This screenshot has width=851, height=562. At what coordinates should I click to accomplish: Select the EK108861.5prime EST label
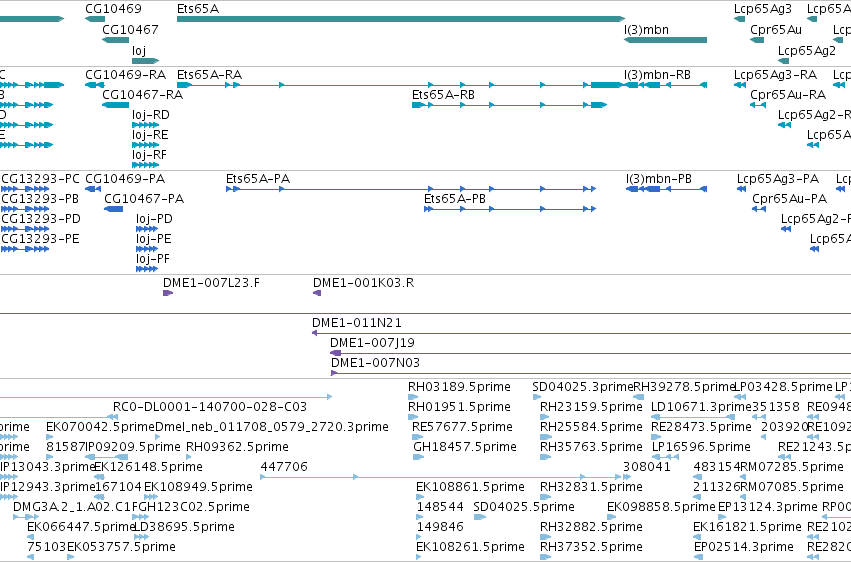point(470,487)
